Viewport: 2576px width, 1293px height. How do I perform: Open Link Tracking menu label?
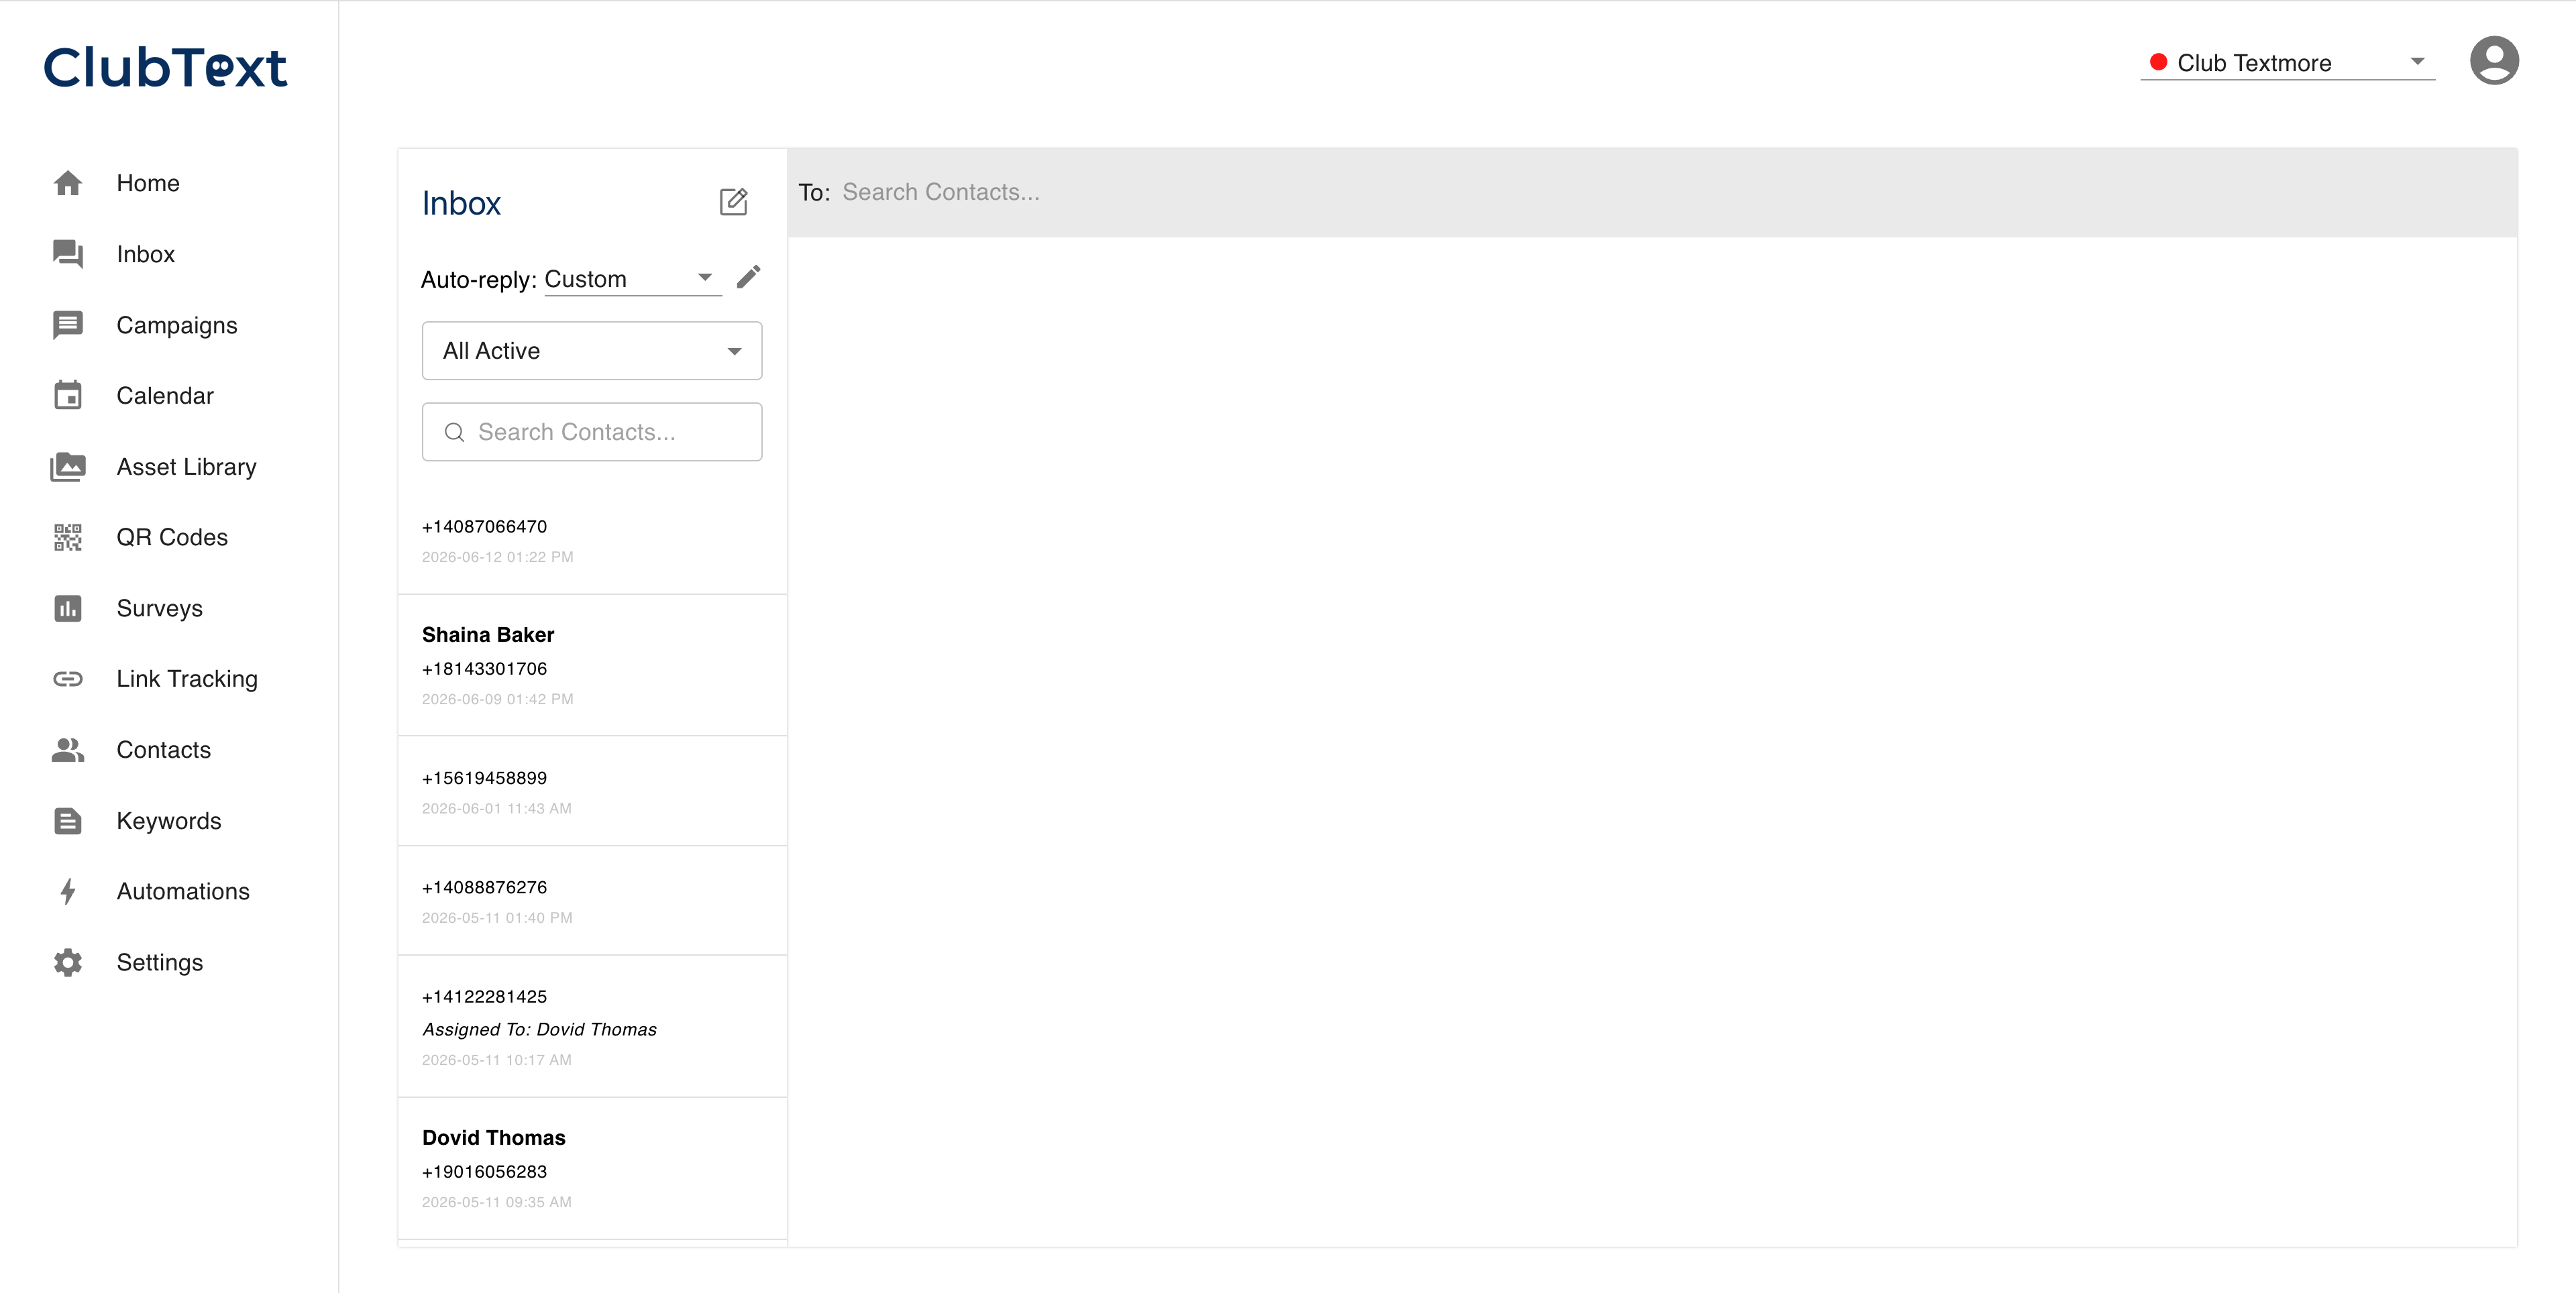coord(187,679)
